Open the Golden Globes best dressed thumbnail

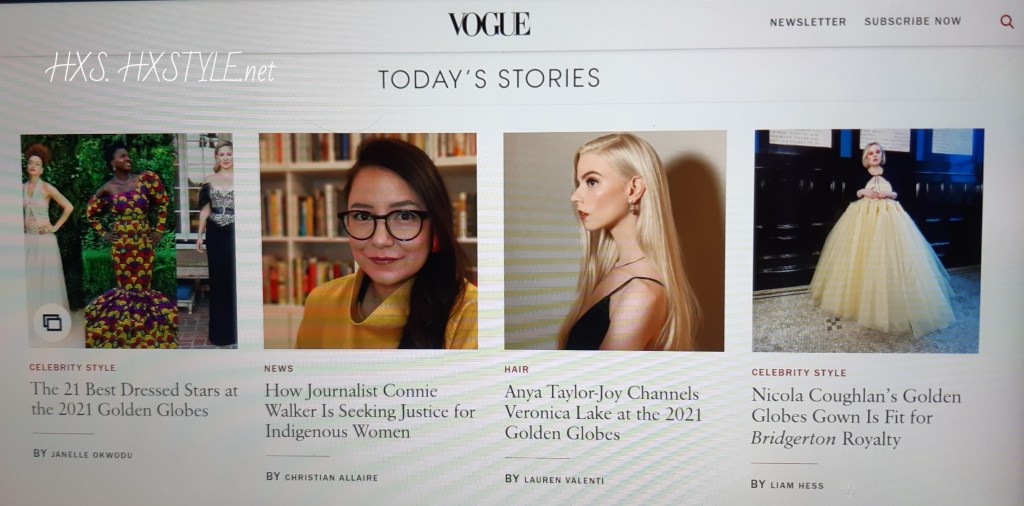[129, 241]
